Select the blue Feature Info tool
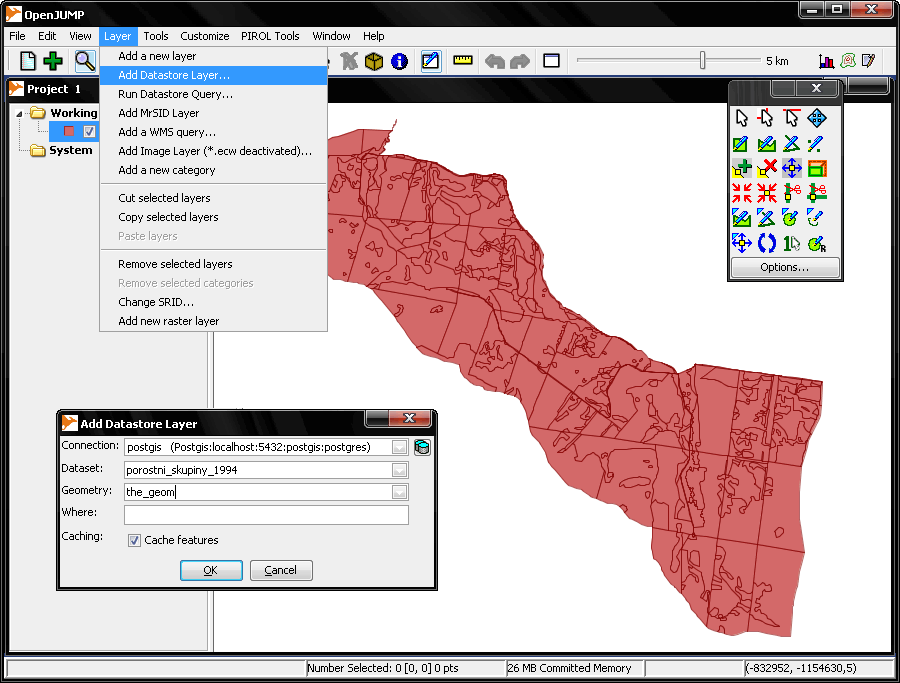The height and width of the screenshot is (683, 900). 399,61
